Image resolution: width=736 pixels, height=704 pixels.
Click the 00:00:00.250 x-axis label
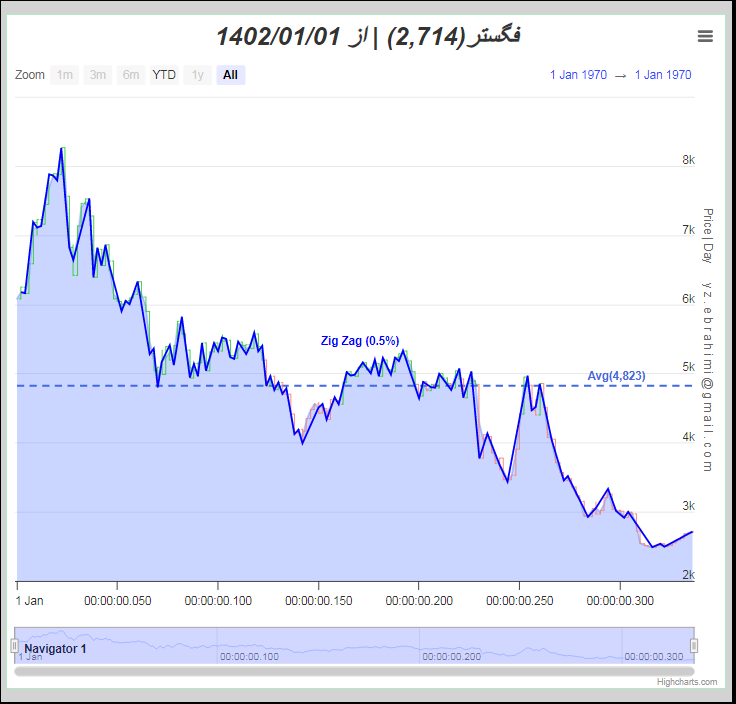pyautogui.click(x=520, y=601)
